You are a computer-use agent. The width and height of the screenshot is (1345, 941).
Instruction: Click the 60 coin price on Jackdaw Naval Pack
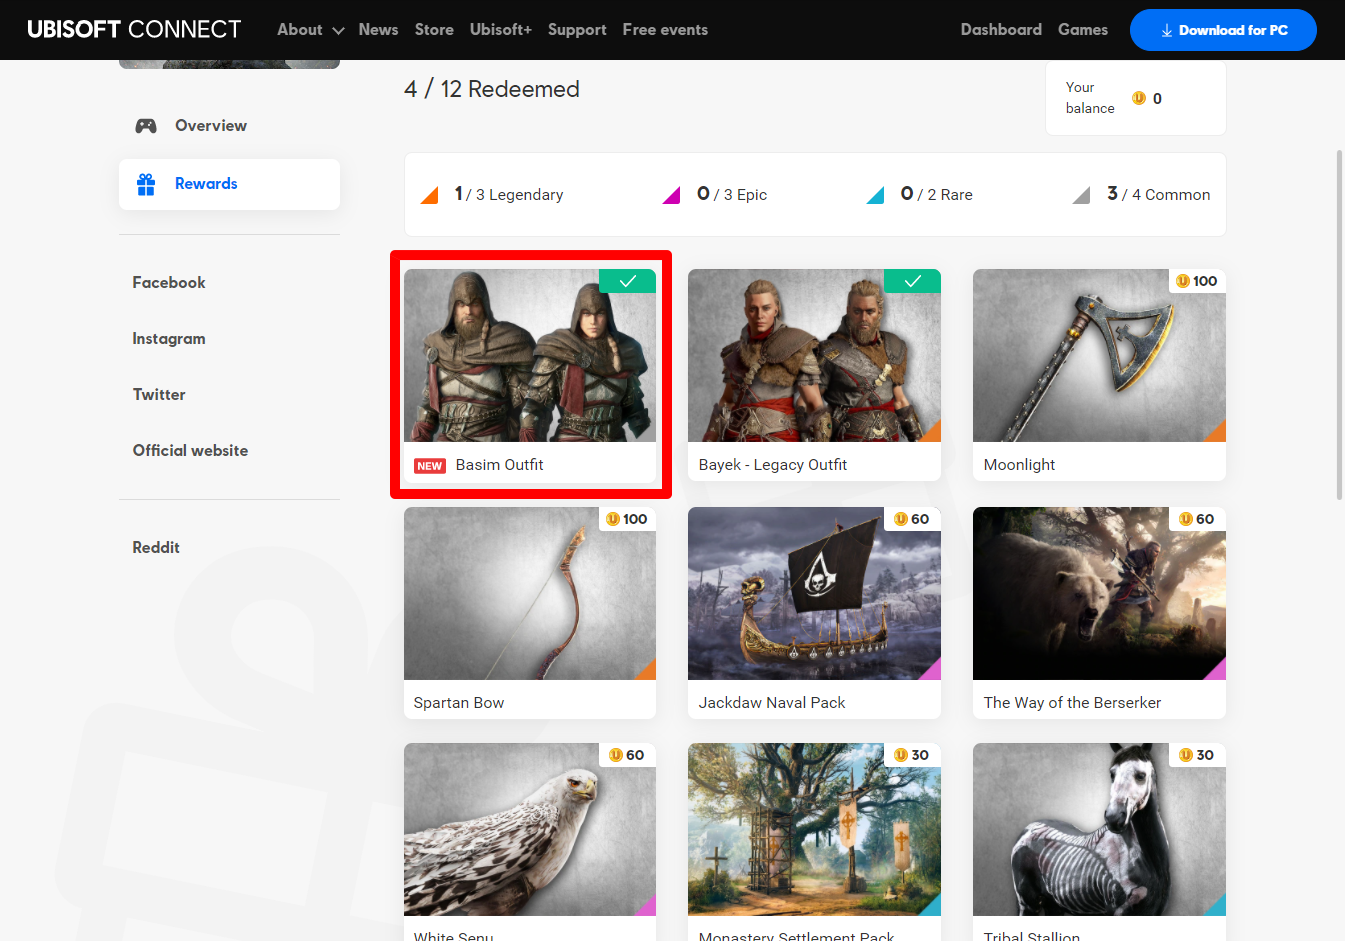point(912,519)
